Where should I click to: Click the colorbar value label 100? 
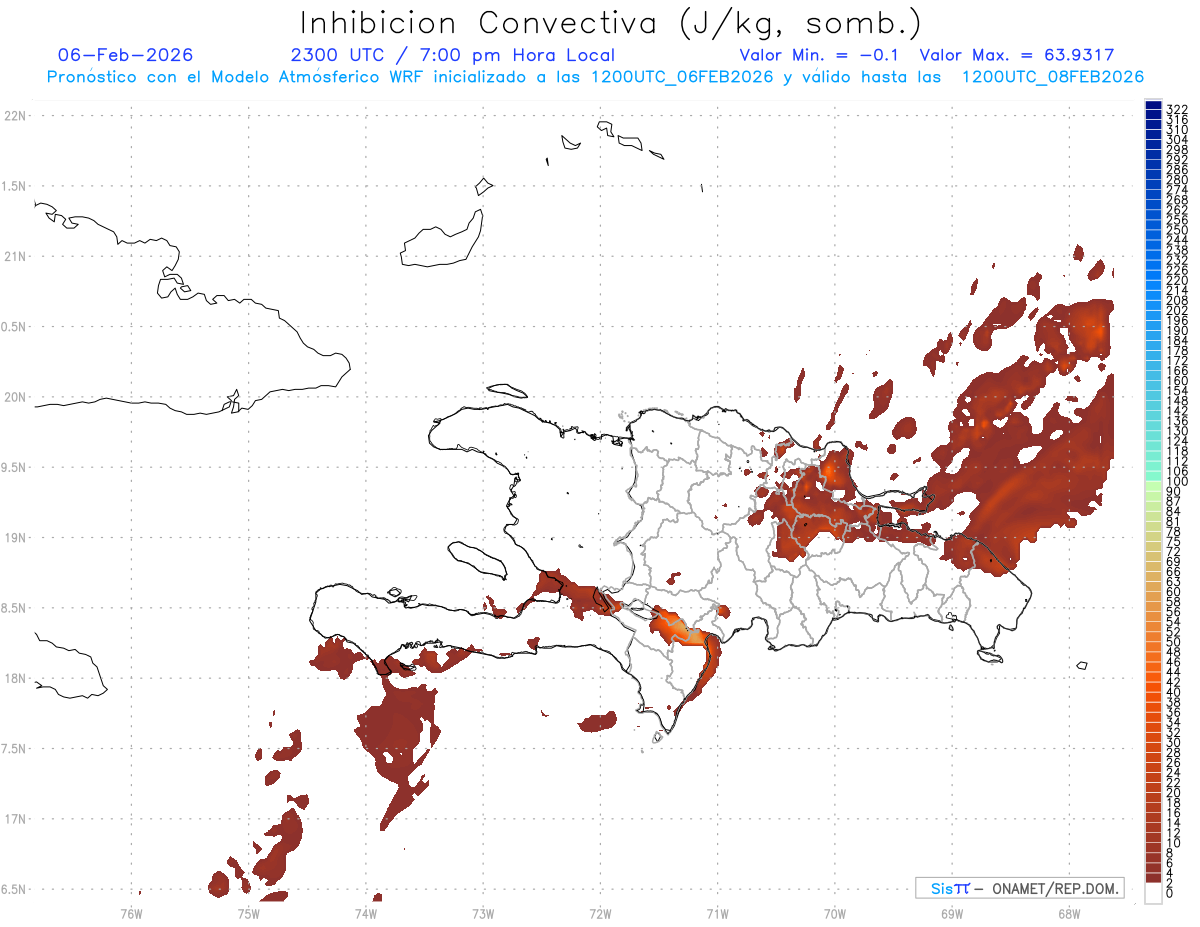click(1177, 482)
